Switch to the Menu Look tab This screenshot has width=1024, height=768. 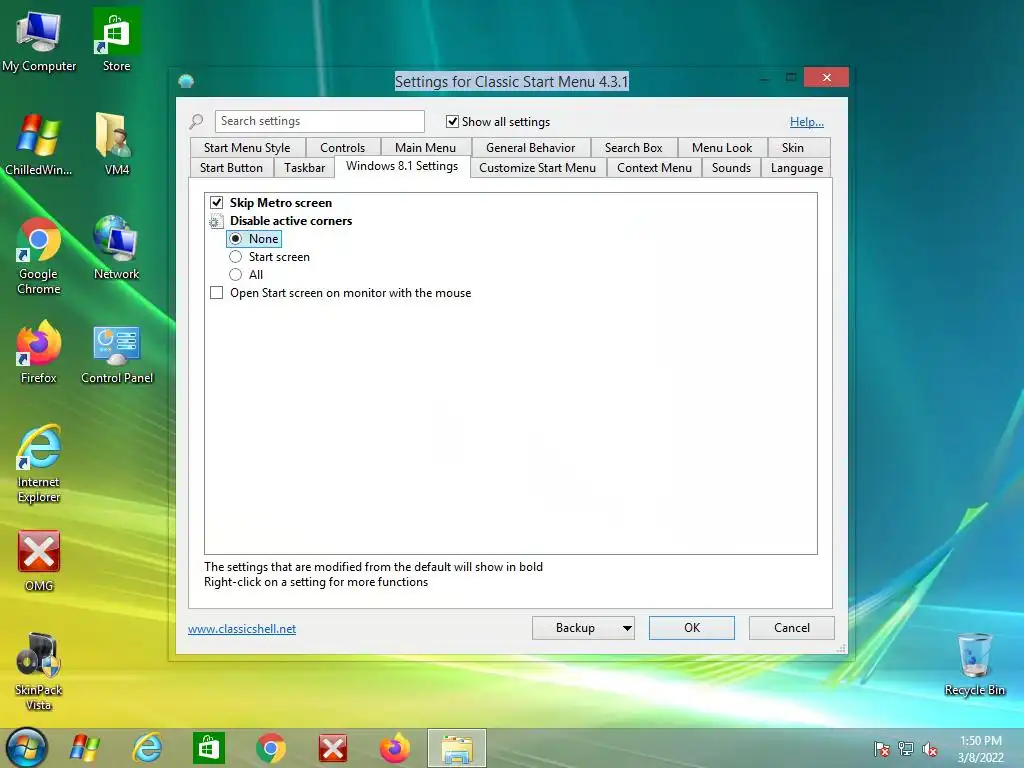pos(722,148)
